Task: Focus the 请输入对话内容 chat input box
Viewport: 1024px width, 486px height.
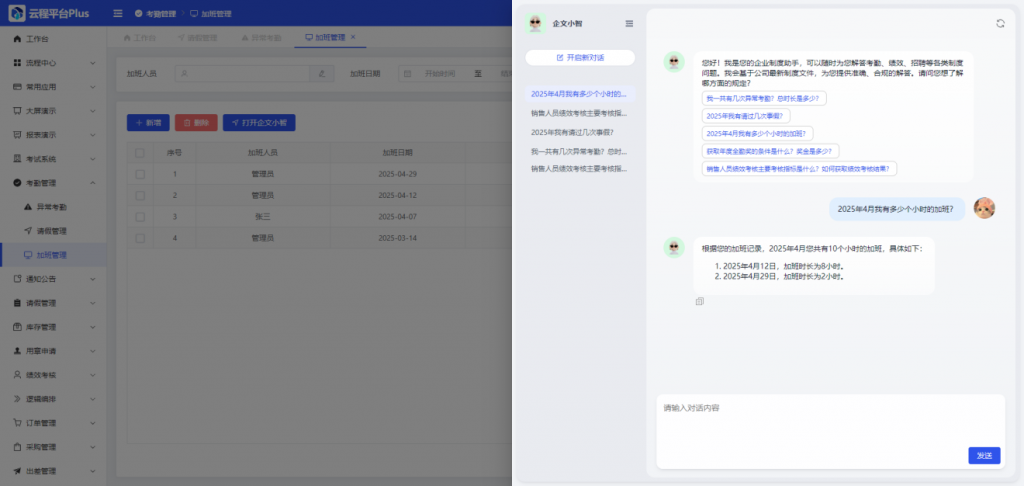Action: click(830, 431)
